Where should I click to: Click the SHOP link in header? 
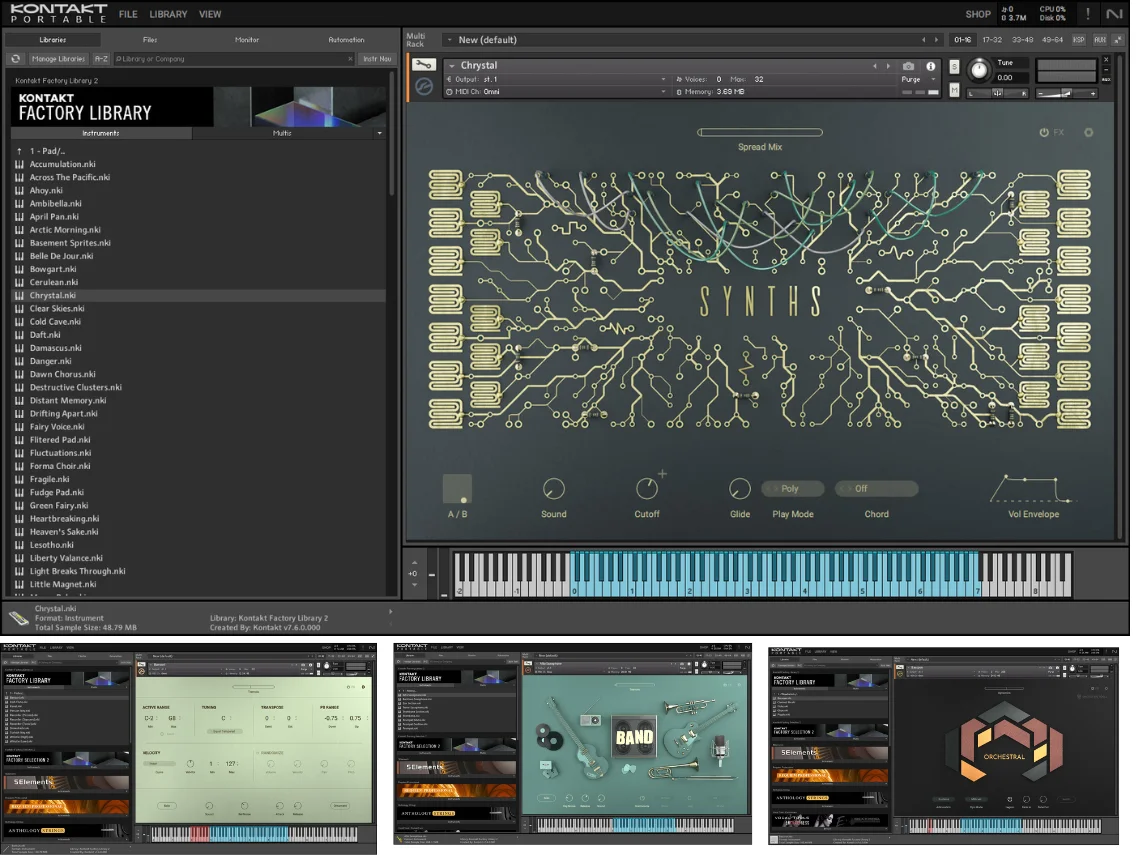[977, 14]
